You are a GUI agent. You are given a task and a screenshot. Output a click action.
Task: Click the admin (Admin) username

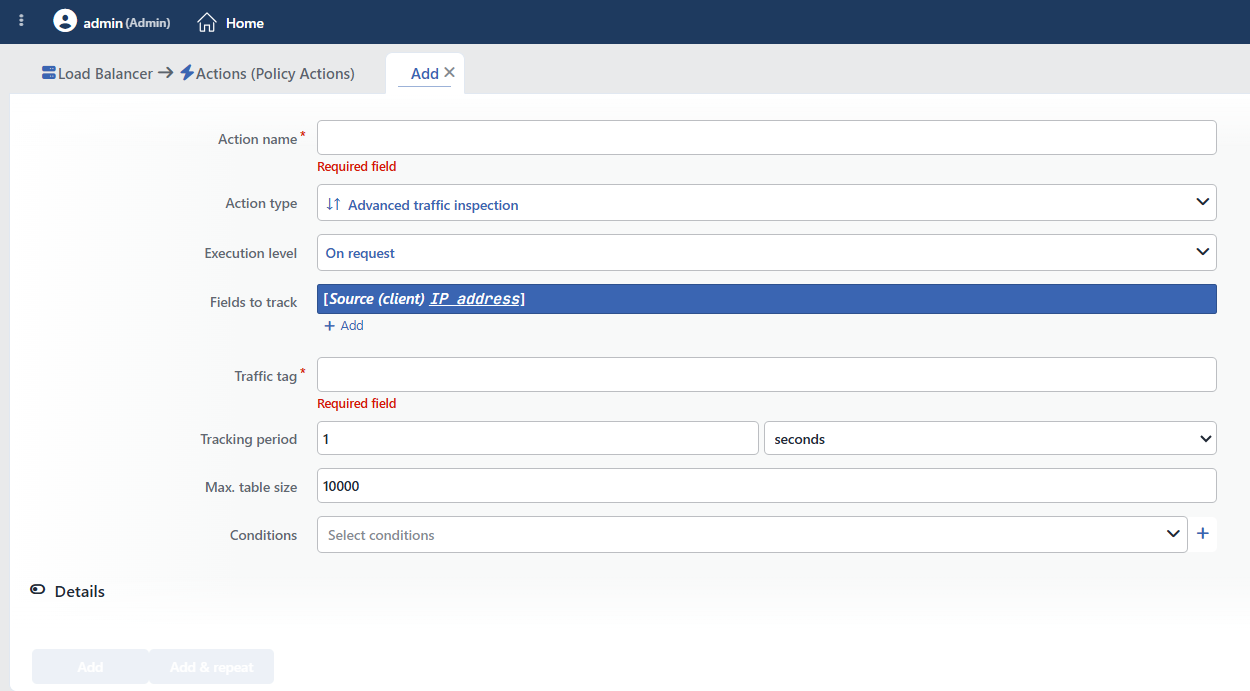127,22
